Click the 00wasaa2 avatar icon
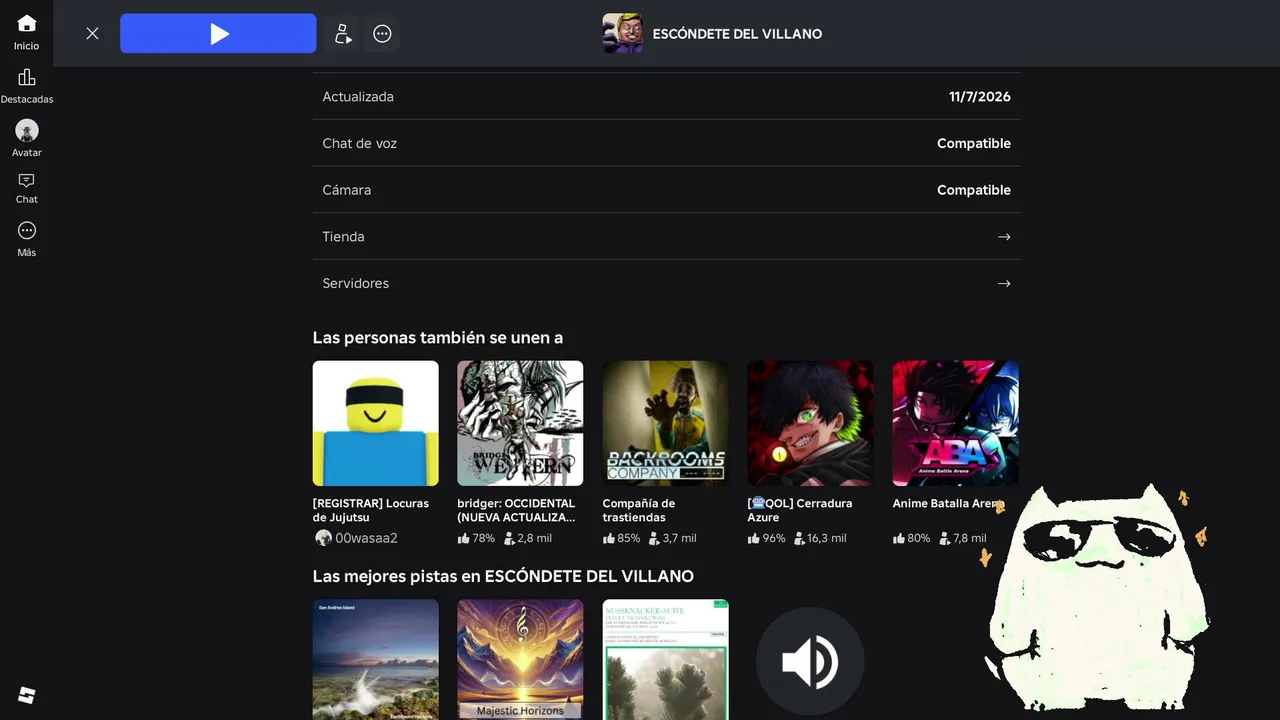 323,538
